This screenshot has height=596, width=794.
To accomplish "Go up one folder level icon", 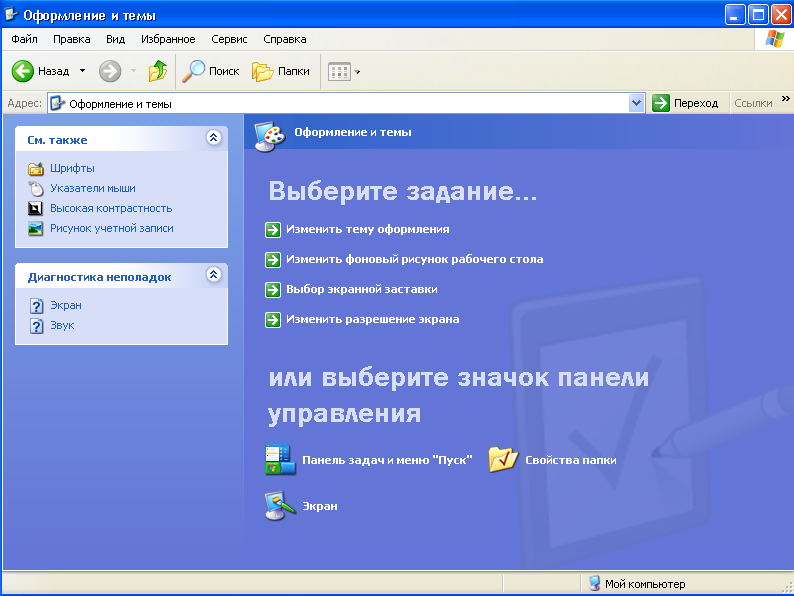I will (x=158, y=71).
